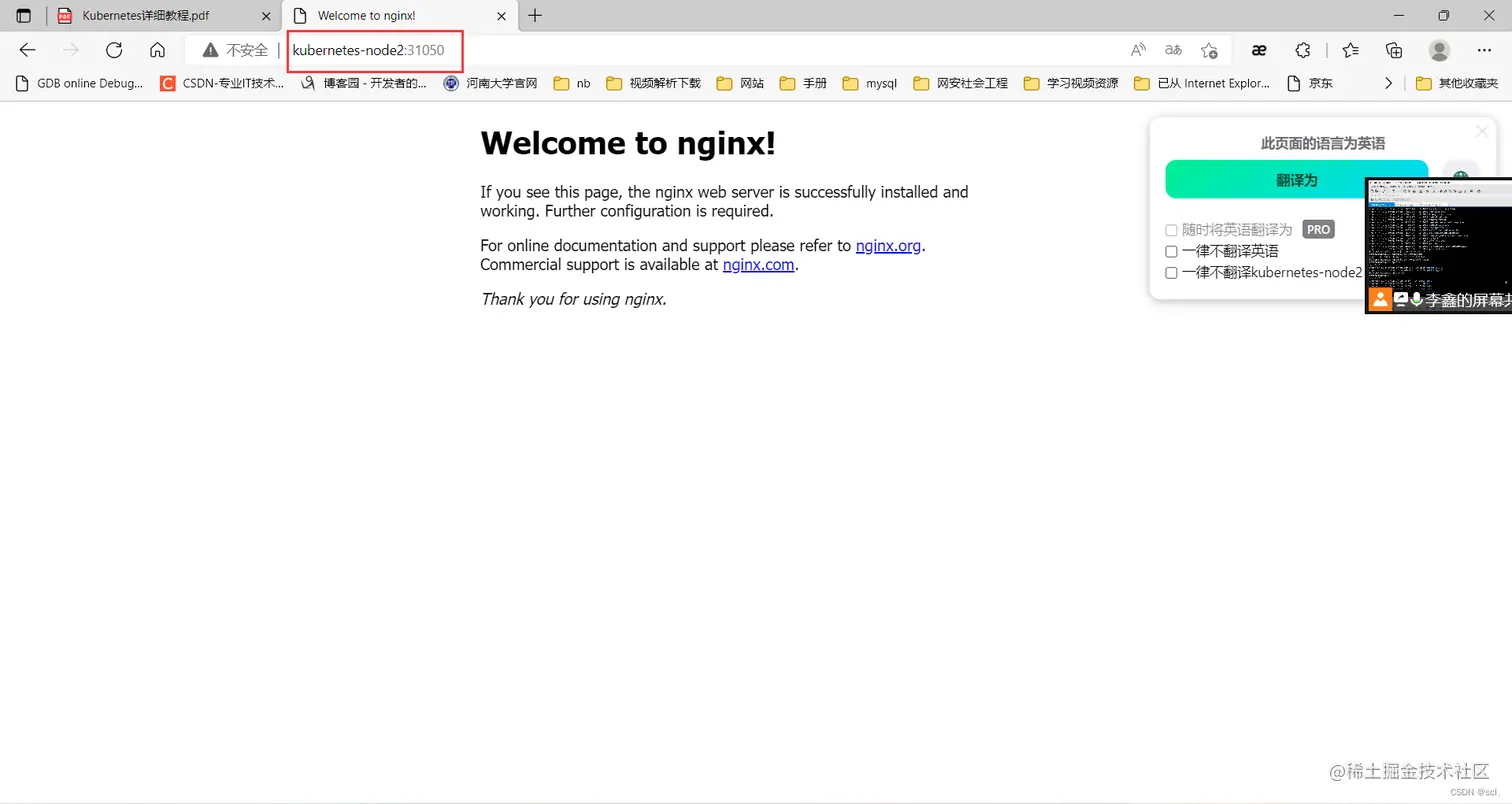1512x804 pixels.
Task: Open the translate icon in address bar
Action: coord(1173,50)
